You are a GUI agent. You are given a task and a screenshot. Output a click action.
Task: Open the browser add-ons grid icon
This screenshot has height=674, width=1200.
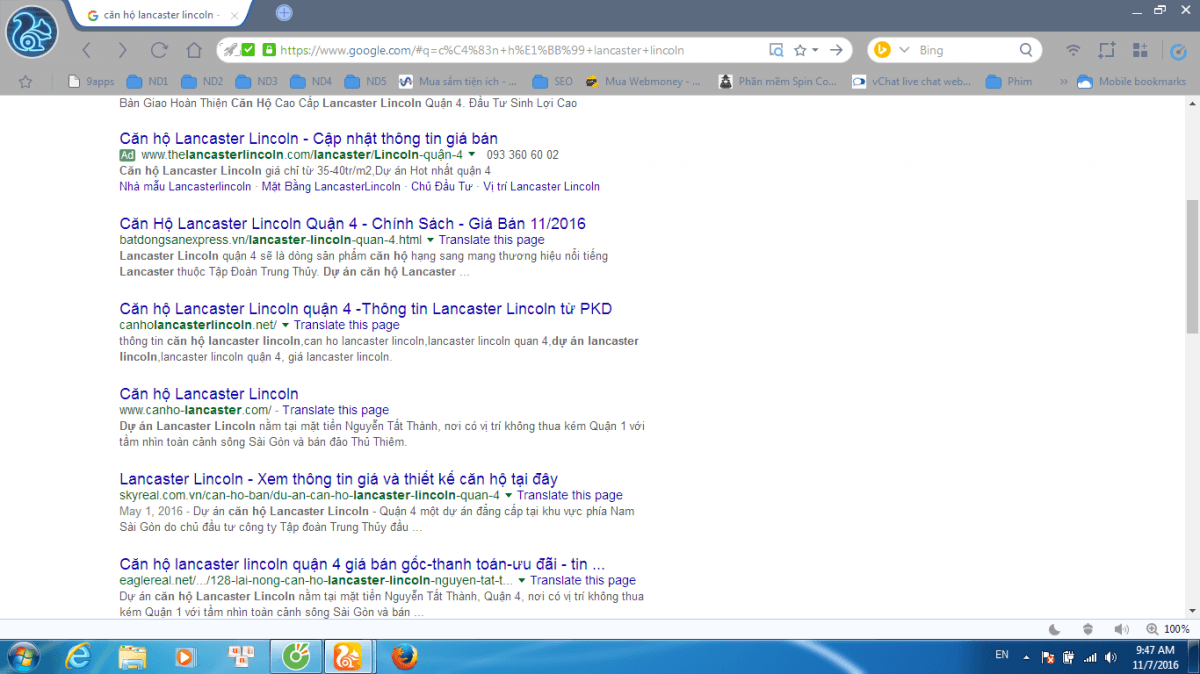(1140, 50)
